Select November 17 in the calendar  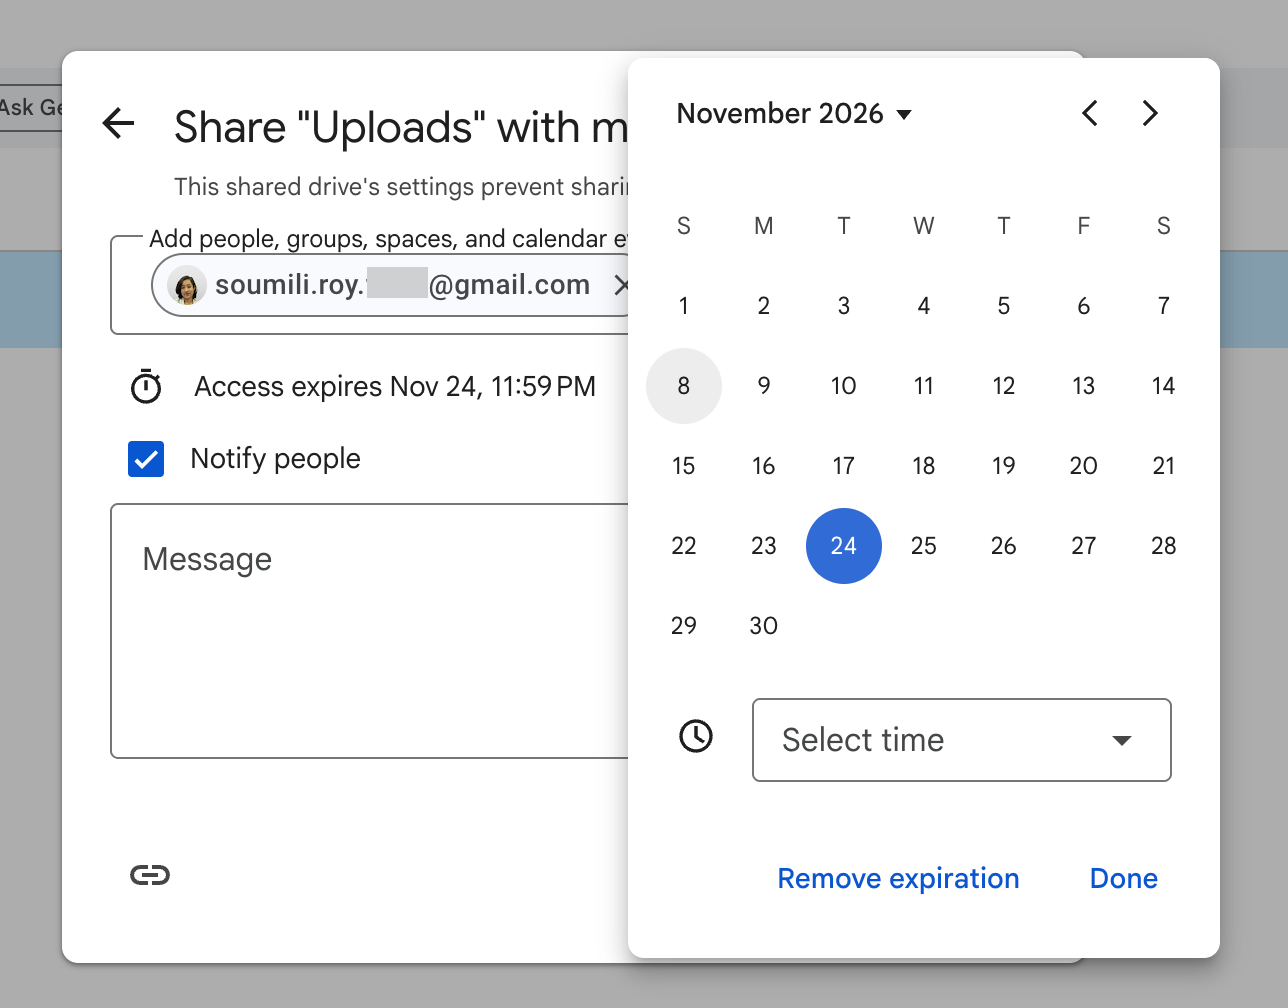844,466
